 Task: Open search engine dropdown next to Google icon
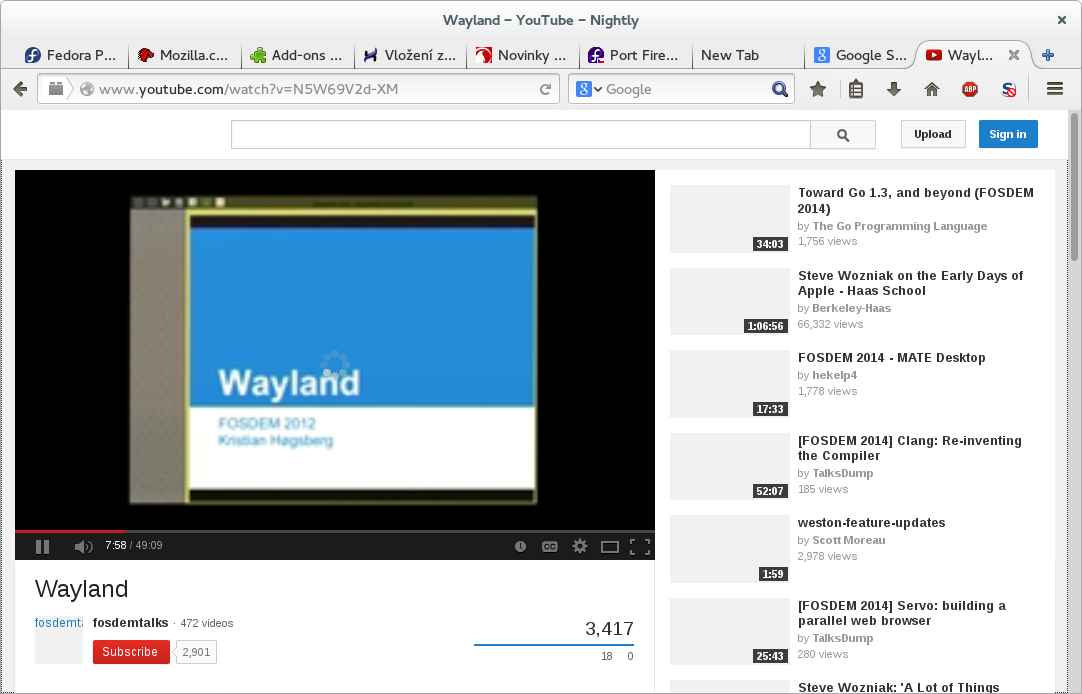(598, 89)
